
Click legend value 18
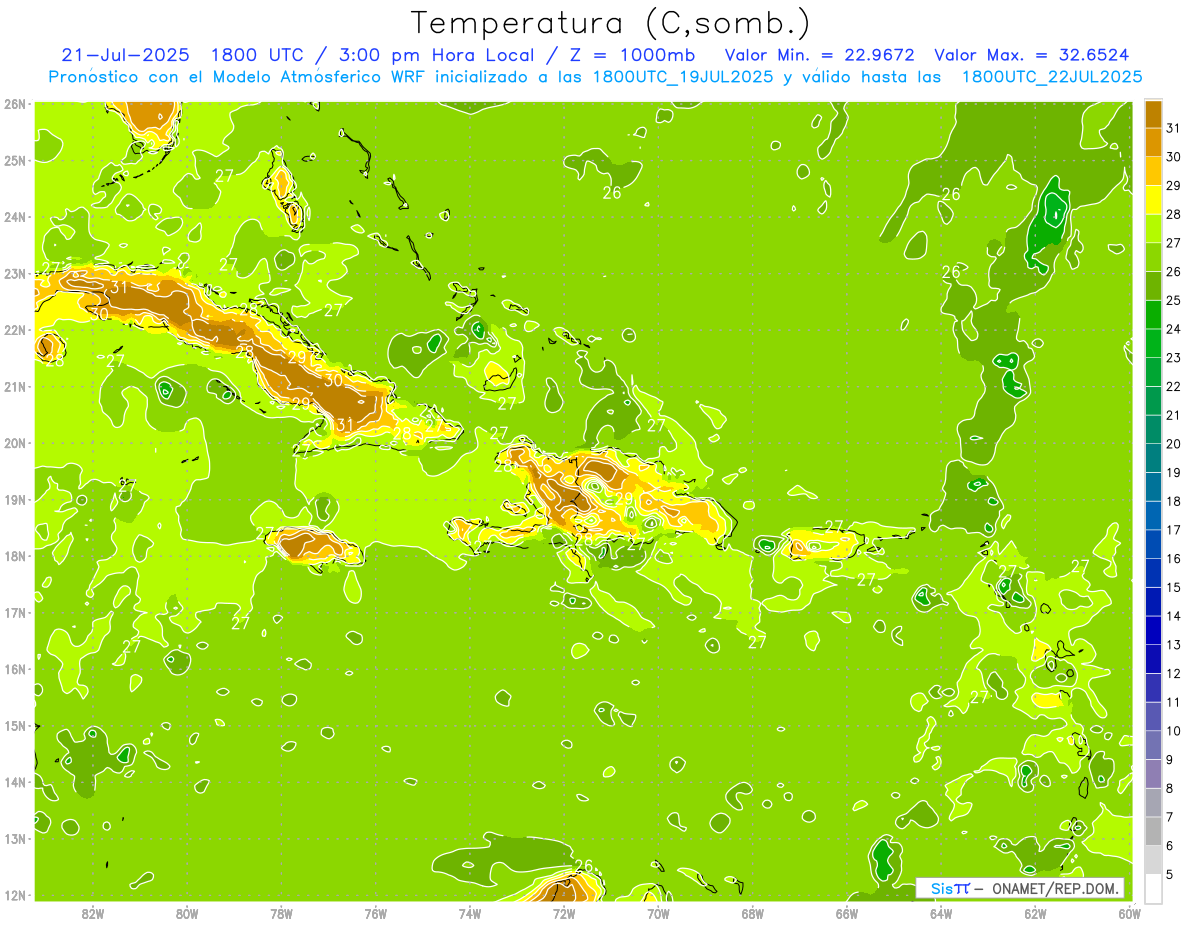1174,501
